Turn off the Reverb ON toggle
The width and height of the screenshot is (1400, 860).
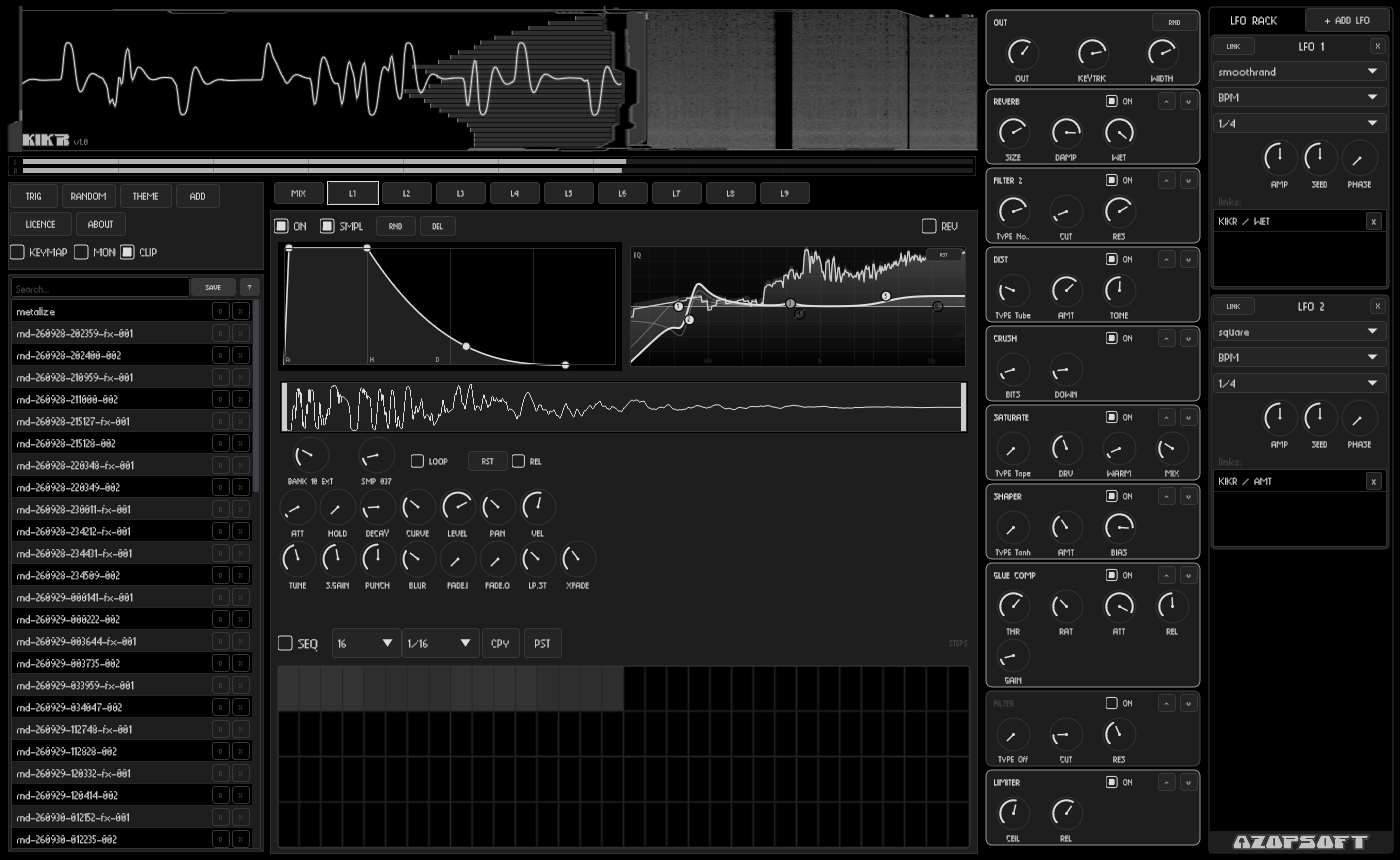1111,101
